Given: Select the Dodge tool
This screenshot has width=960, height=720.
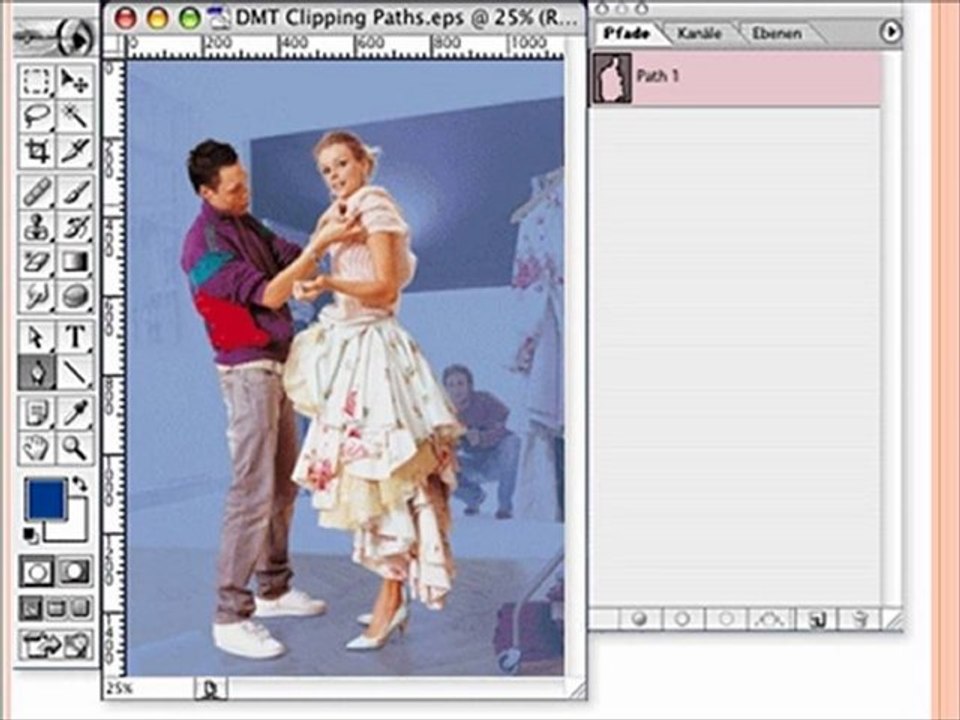Looking at the screenshot, I should [x=75, y=297].
